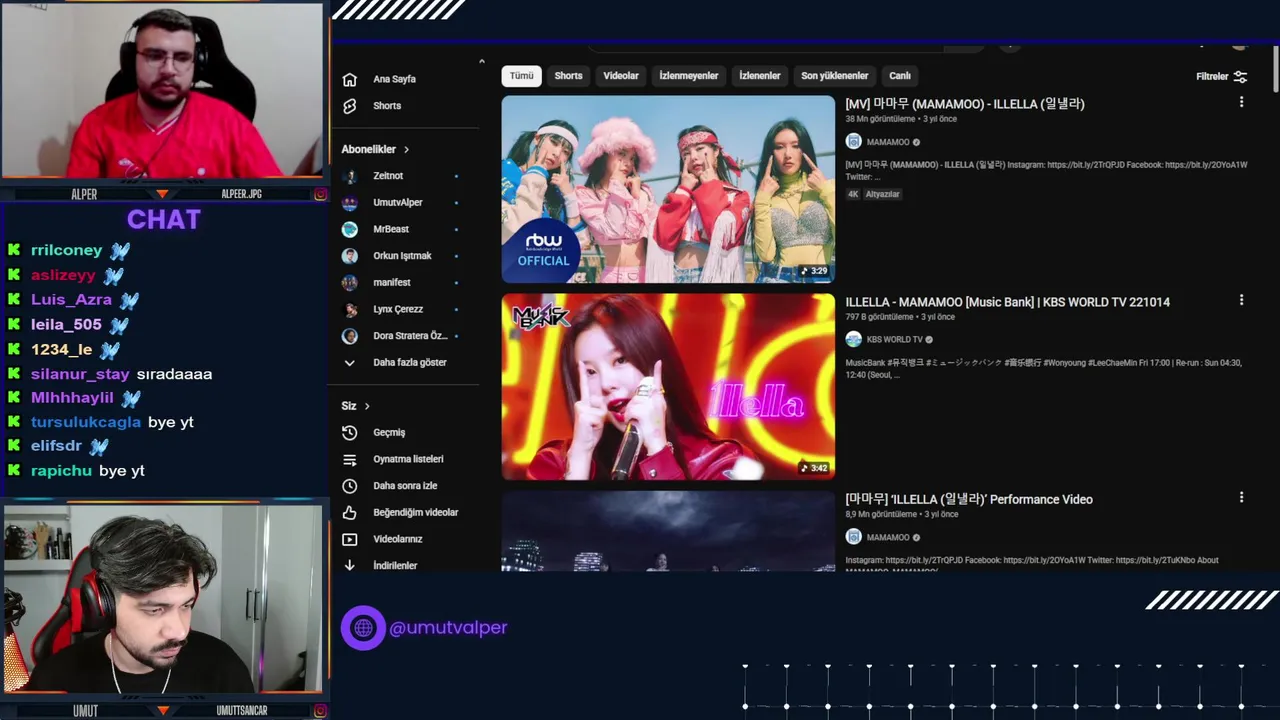This screenshot has width=1280, height=720.
Task: Open ILLELLA Performance Video title link
Action: point(969,499)
